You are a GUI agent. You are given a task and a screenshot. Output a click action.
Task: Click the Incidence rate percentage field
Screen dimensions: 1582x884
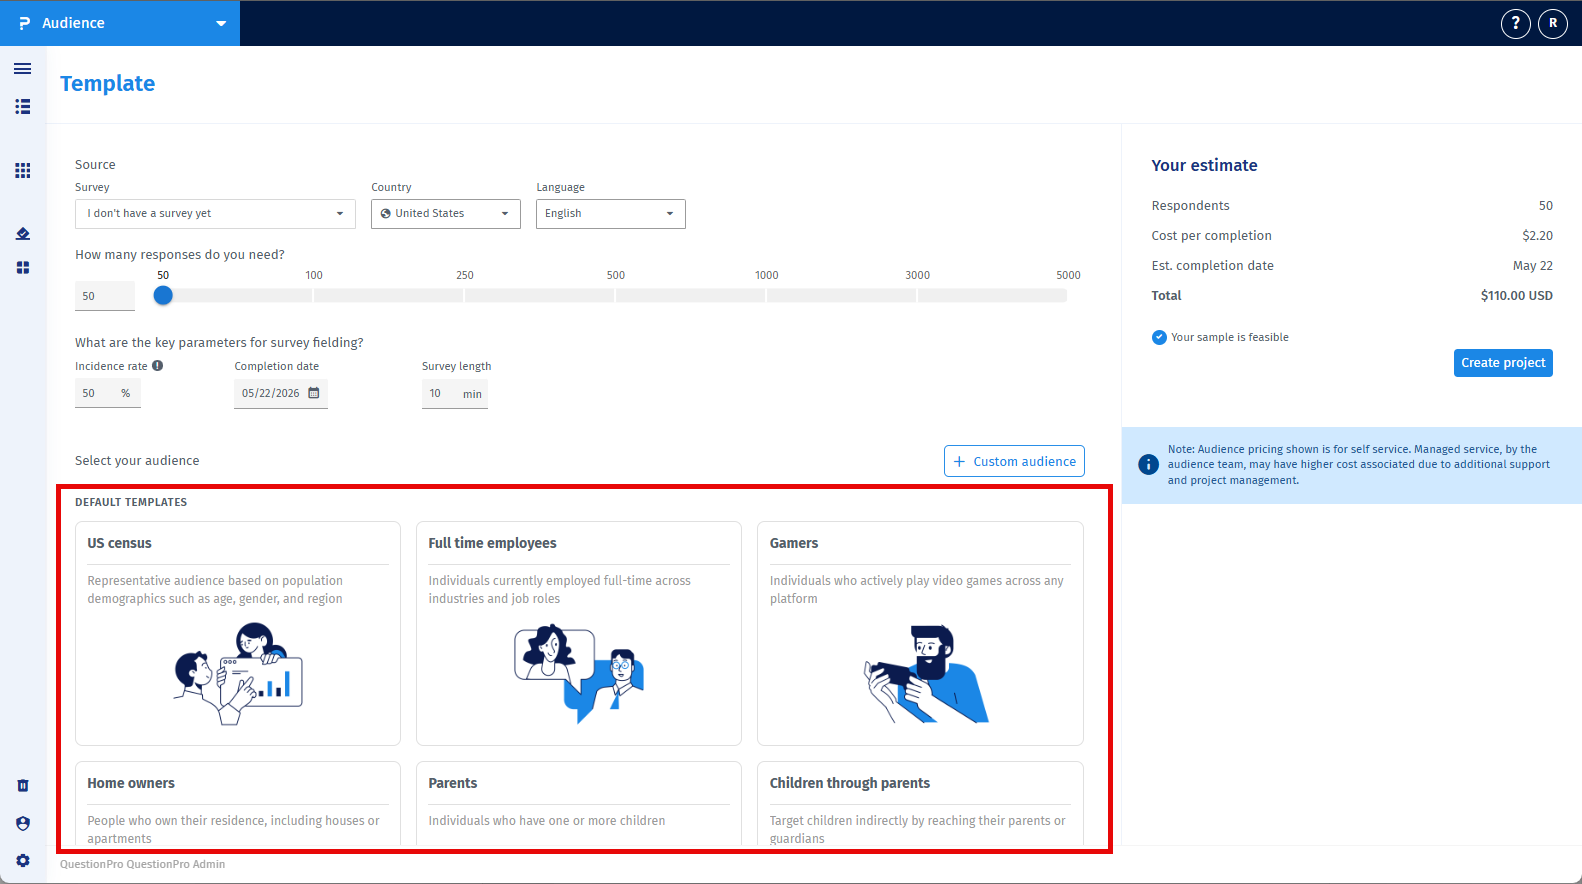108,394
